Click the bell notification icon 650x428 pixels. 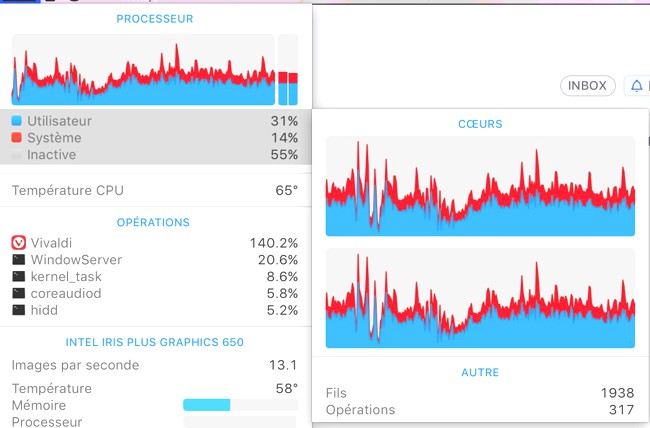(x=636, y=86)
